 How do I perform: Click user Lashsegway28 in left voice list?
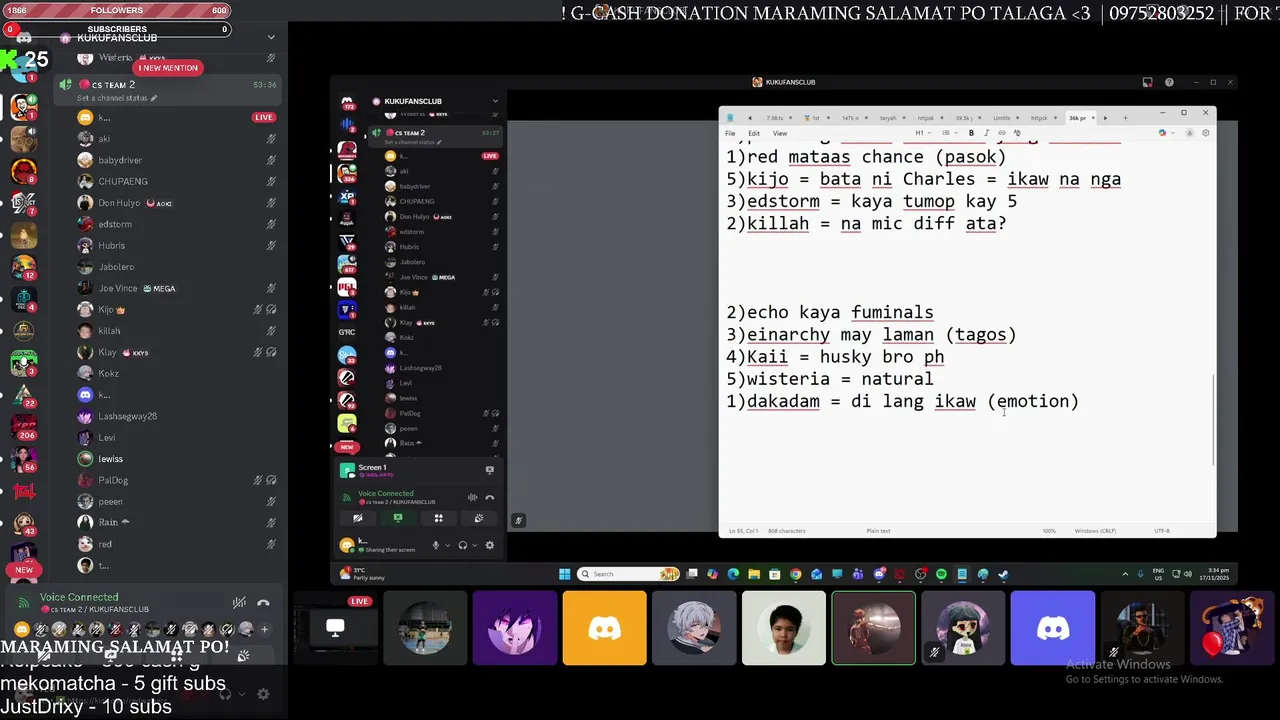pyautogui.click(x=127, y=416)
